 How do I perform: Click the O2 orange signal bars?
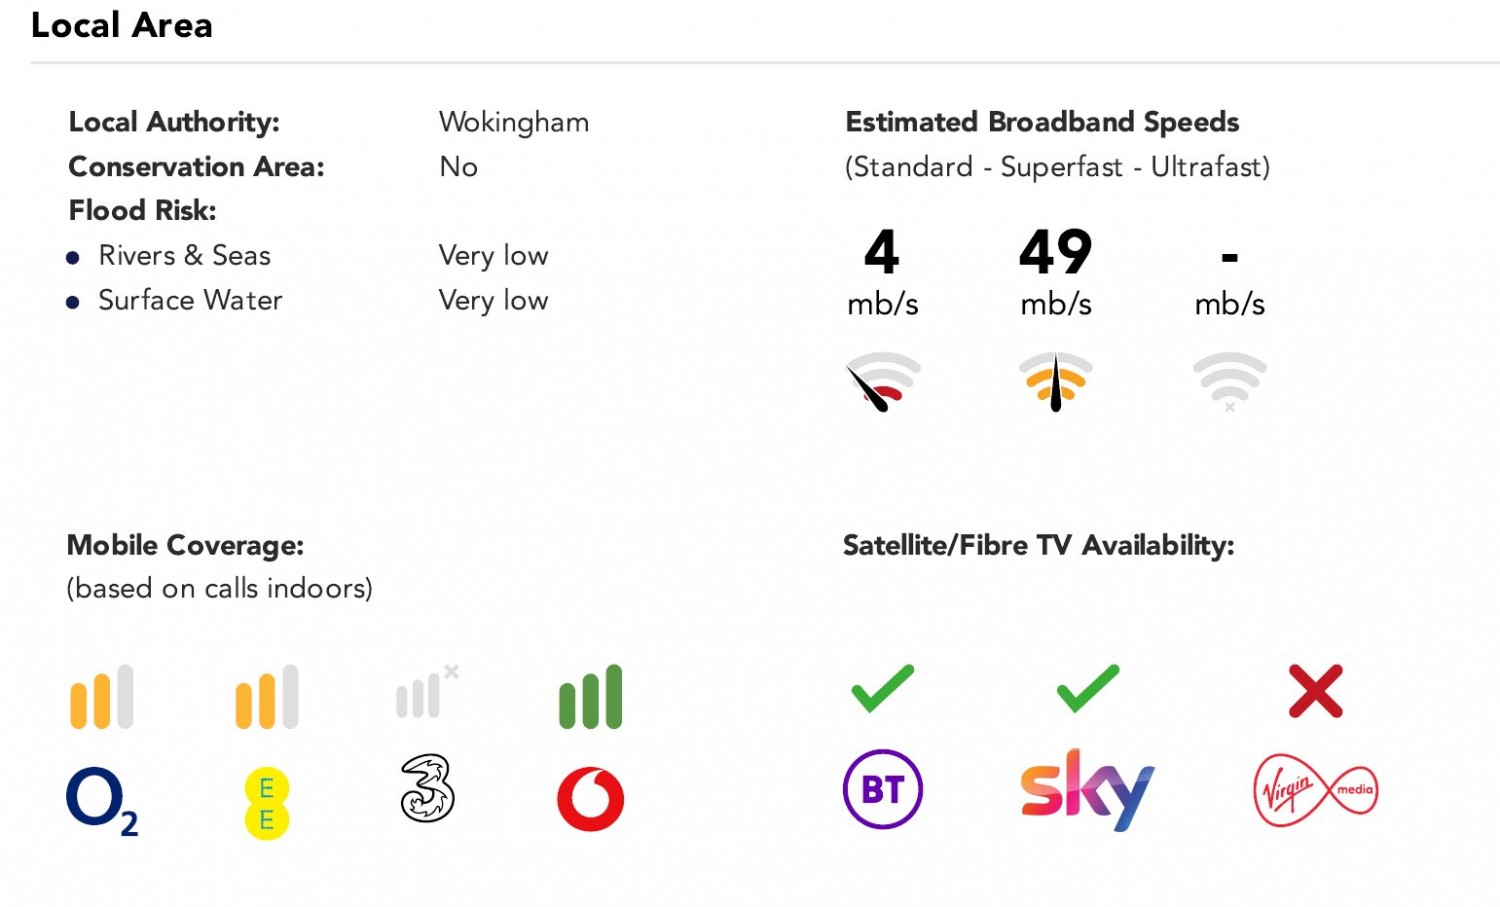[x=101, y=697]
